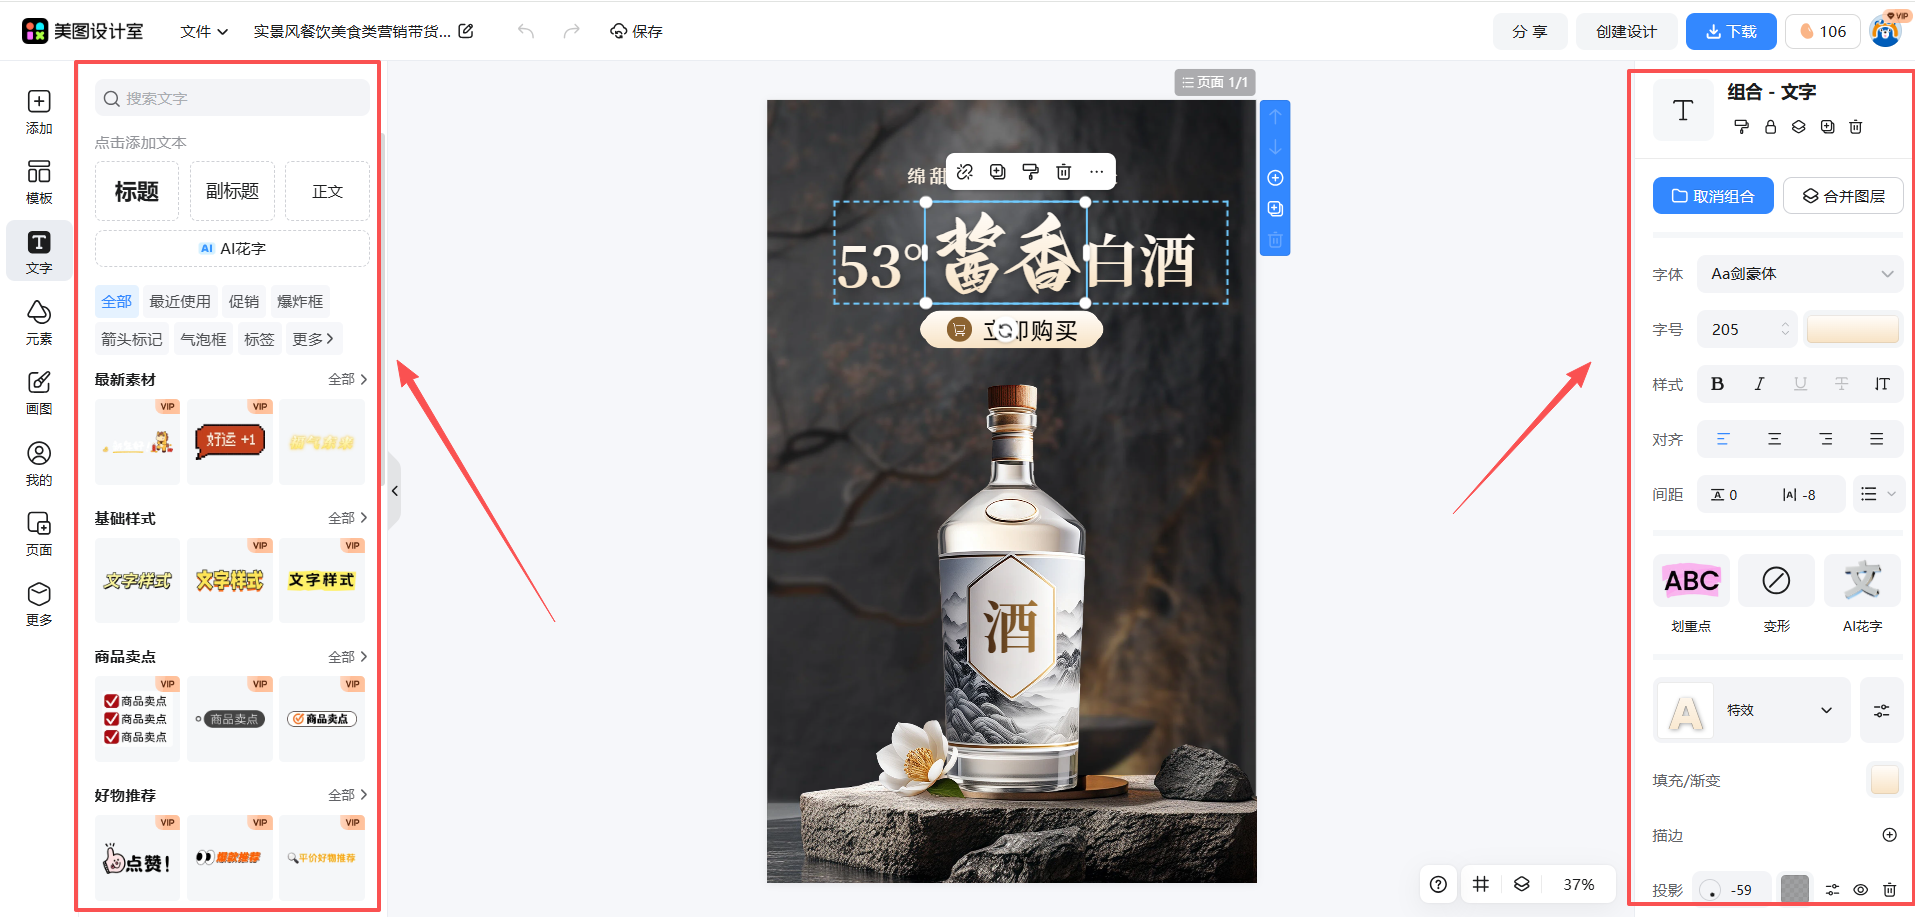Screen dimensions: 1915x917
Task: Click the 下载 download button
Action: click(1730, 32)
